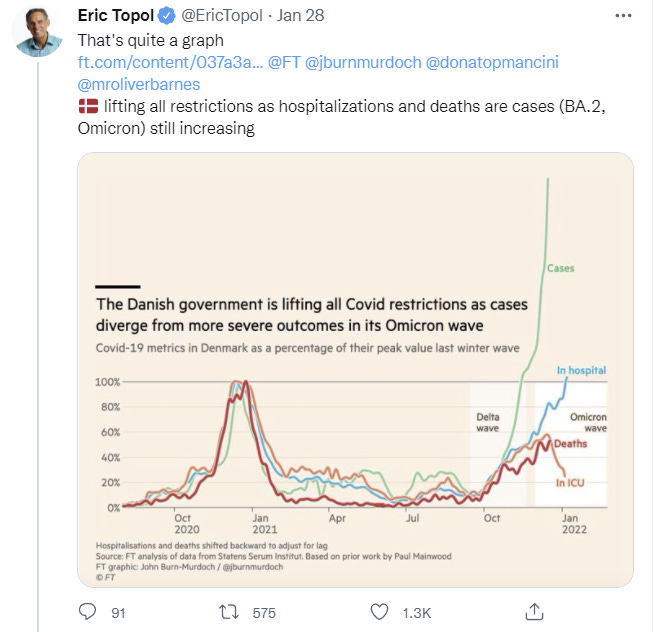655x632 pixels.
Task: Click the @FT mention
Action: [x=284, y=62]
